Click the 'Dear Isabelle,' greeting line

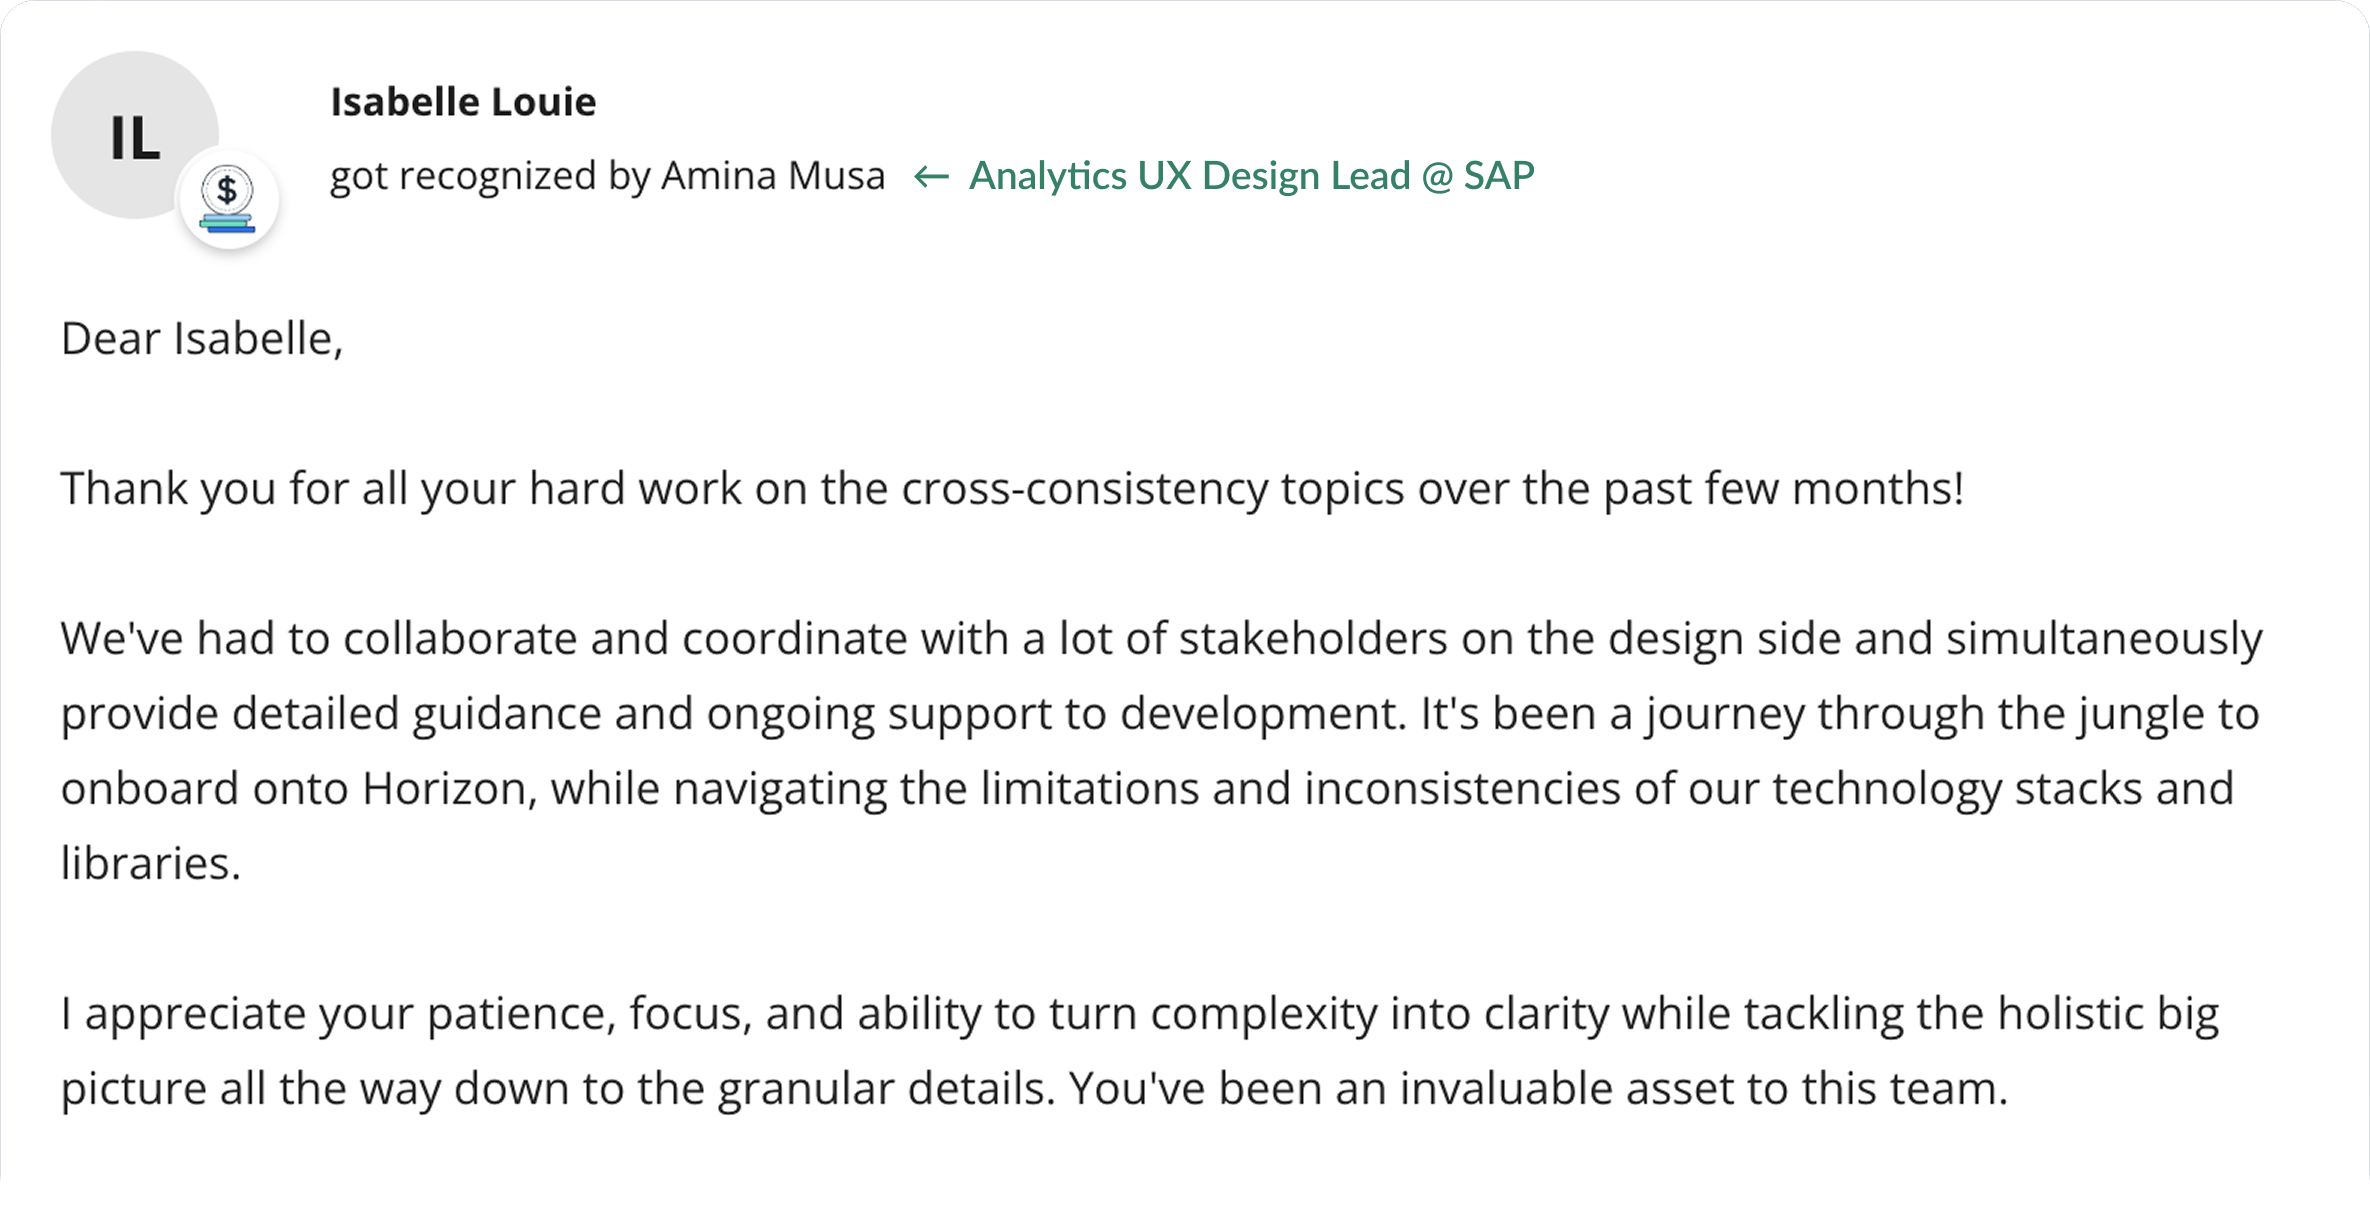coord(202,339)
